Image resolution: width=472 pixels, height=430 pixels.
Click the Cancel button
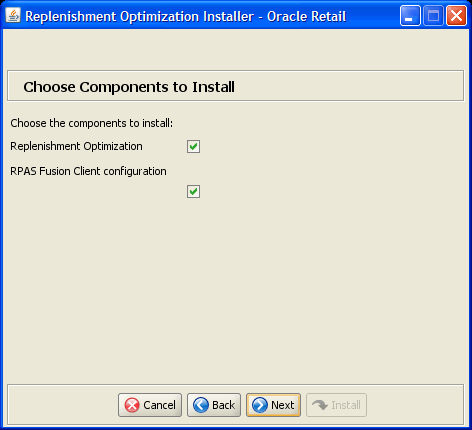tap(150, 405)
